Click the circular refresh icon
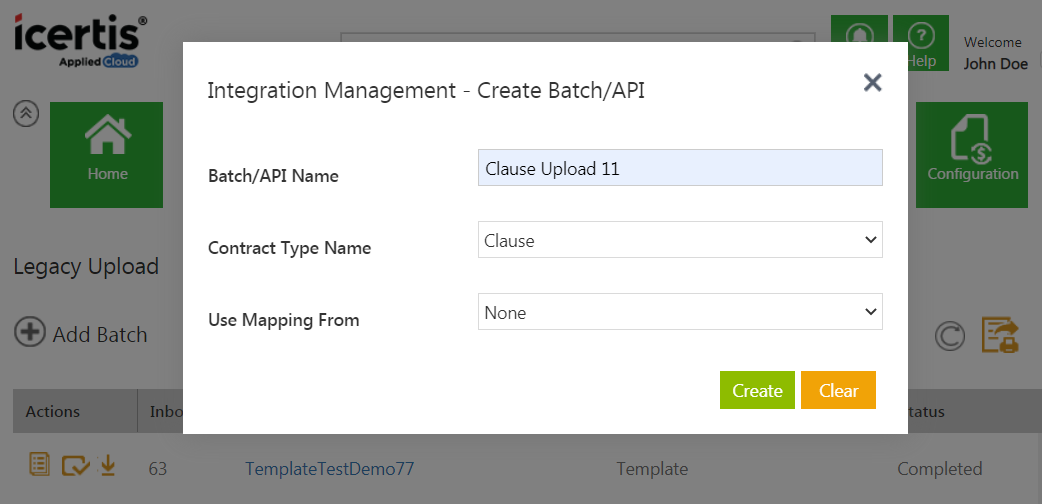The image size is (1042, 504). (x=949, y=336)
